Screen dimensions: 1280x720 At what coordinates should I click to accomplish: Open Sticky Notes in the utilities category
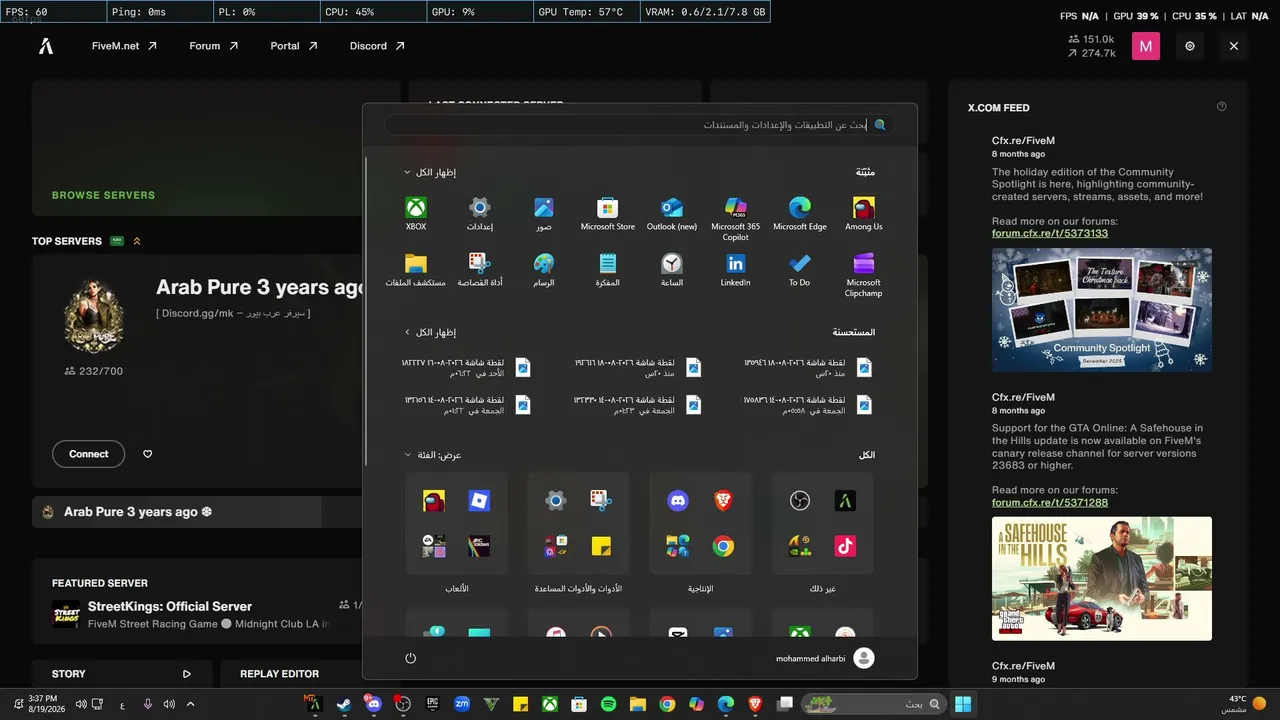coord(601,547)
